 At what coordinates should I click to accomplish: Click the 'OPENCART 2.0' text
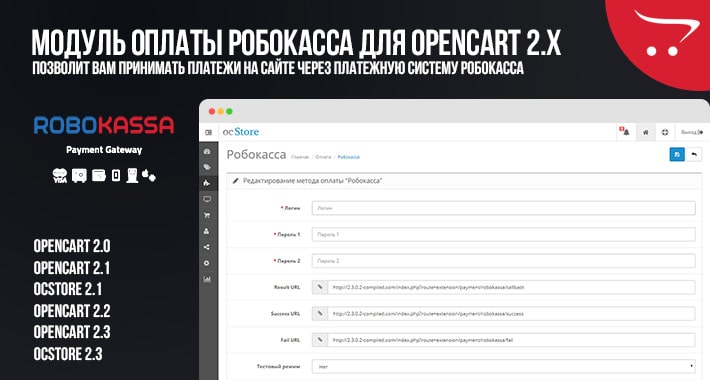[x=72, y=246]
